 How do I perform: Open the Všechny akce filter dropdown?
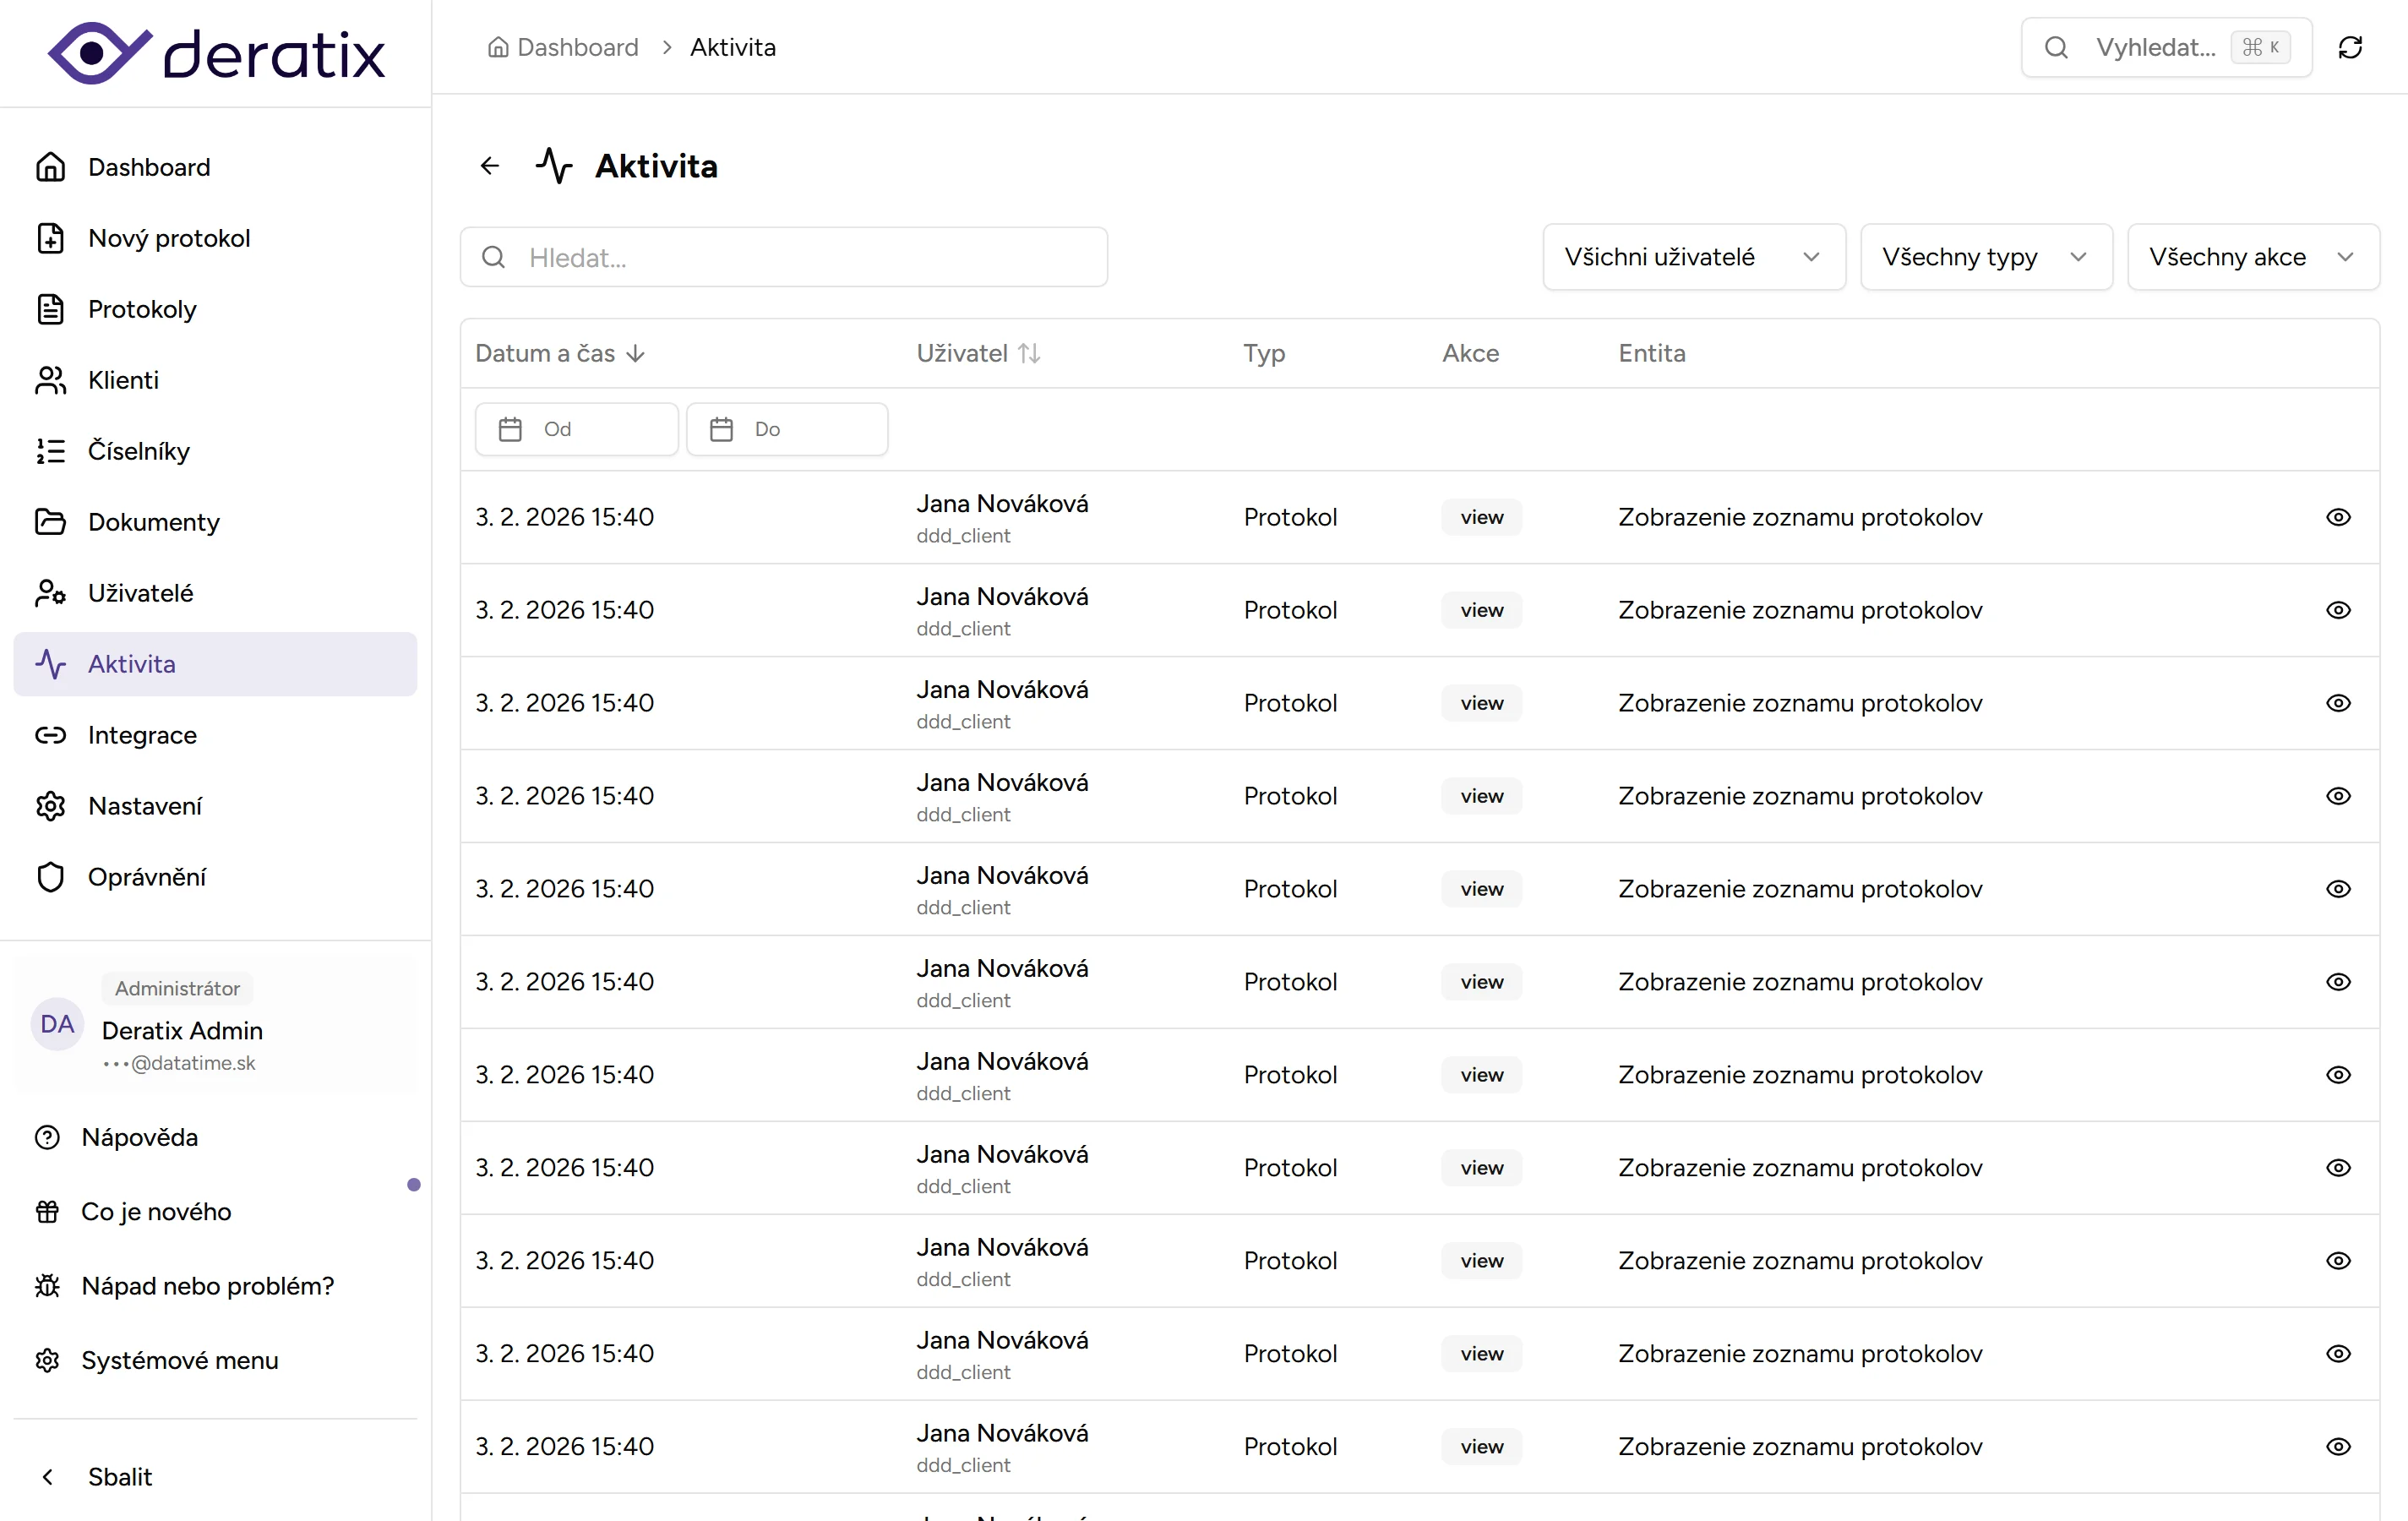pyautogui.click(x=2252, y=257)
